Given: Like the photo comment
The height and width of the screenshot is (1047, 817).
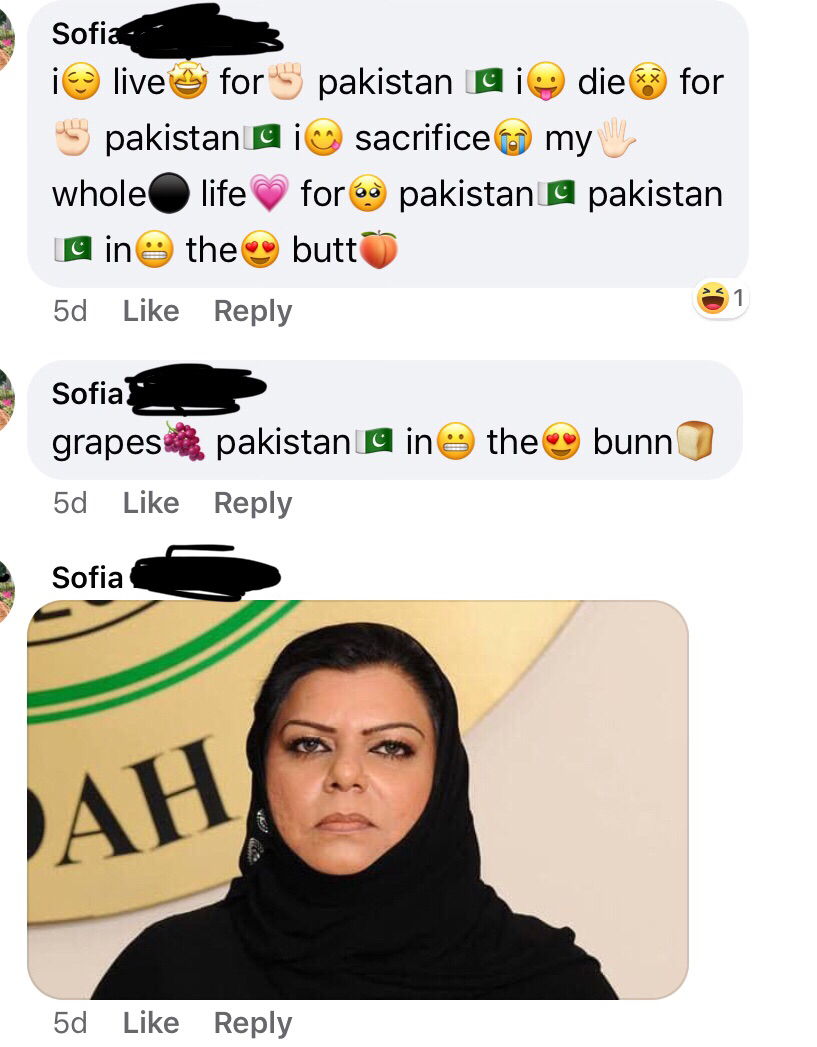Looking at the screenshot, I should 151,1023.
